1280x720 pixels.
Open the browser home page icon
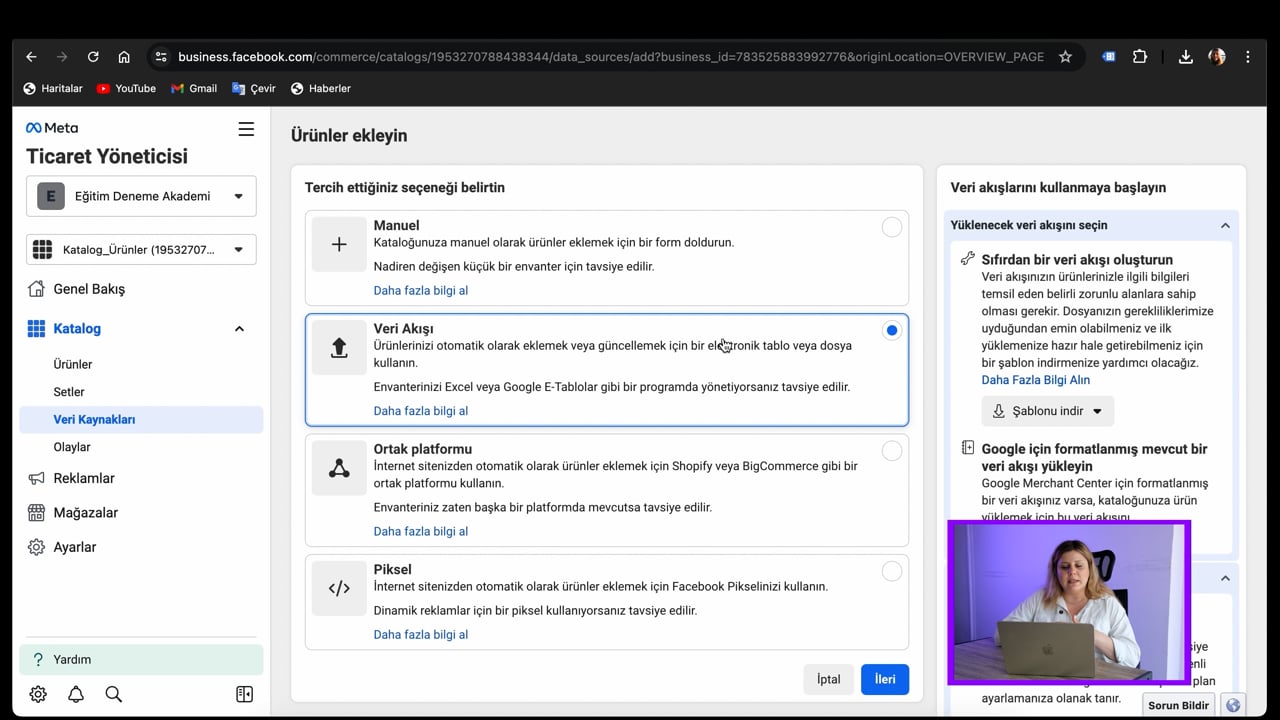tap(124, 57)
